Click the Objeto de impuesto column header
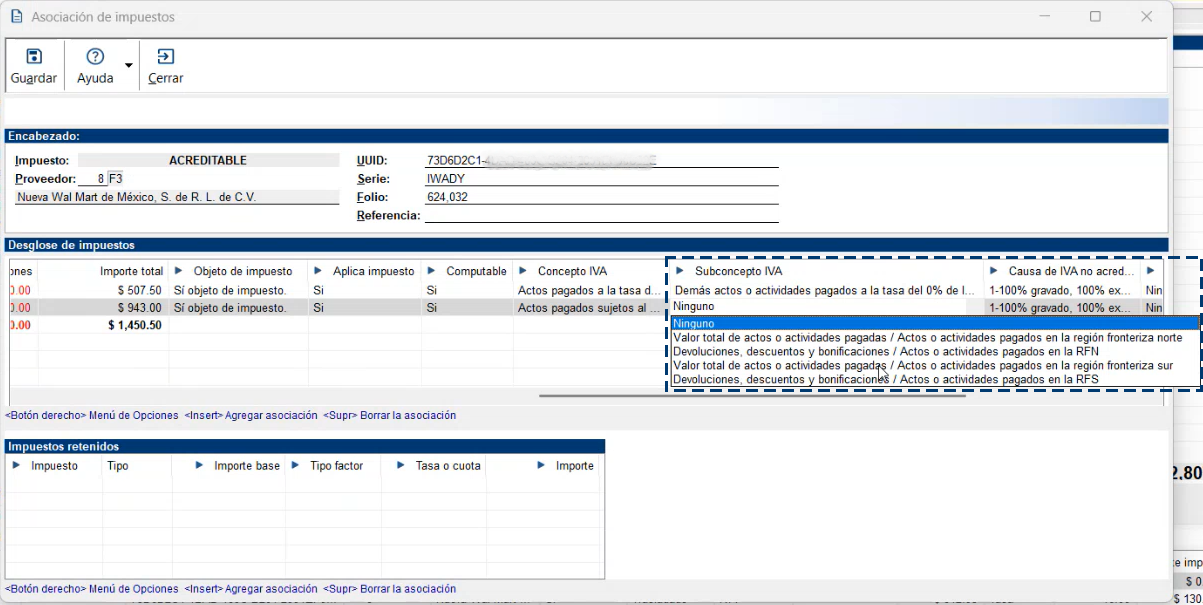The image size is (1203, 605). tap(242, 271)
